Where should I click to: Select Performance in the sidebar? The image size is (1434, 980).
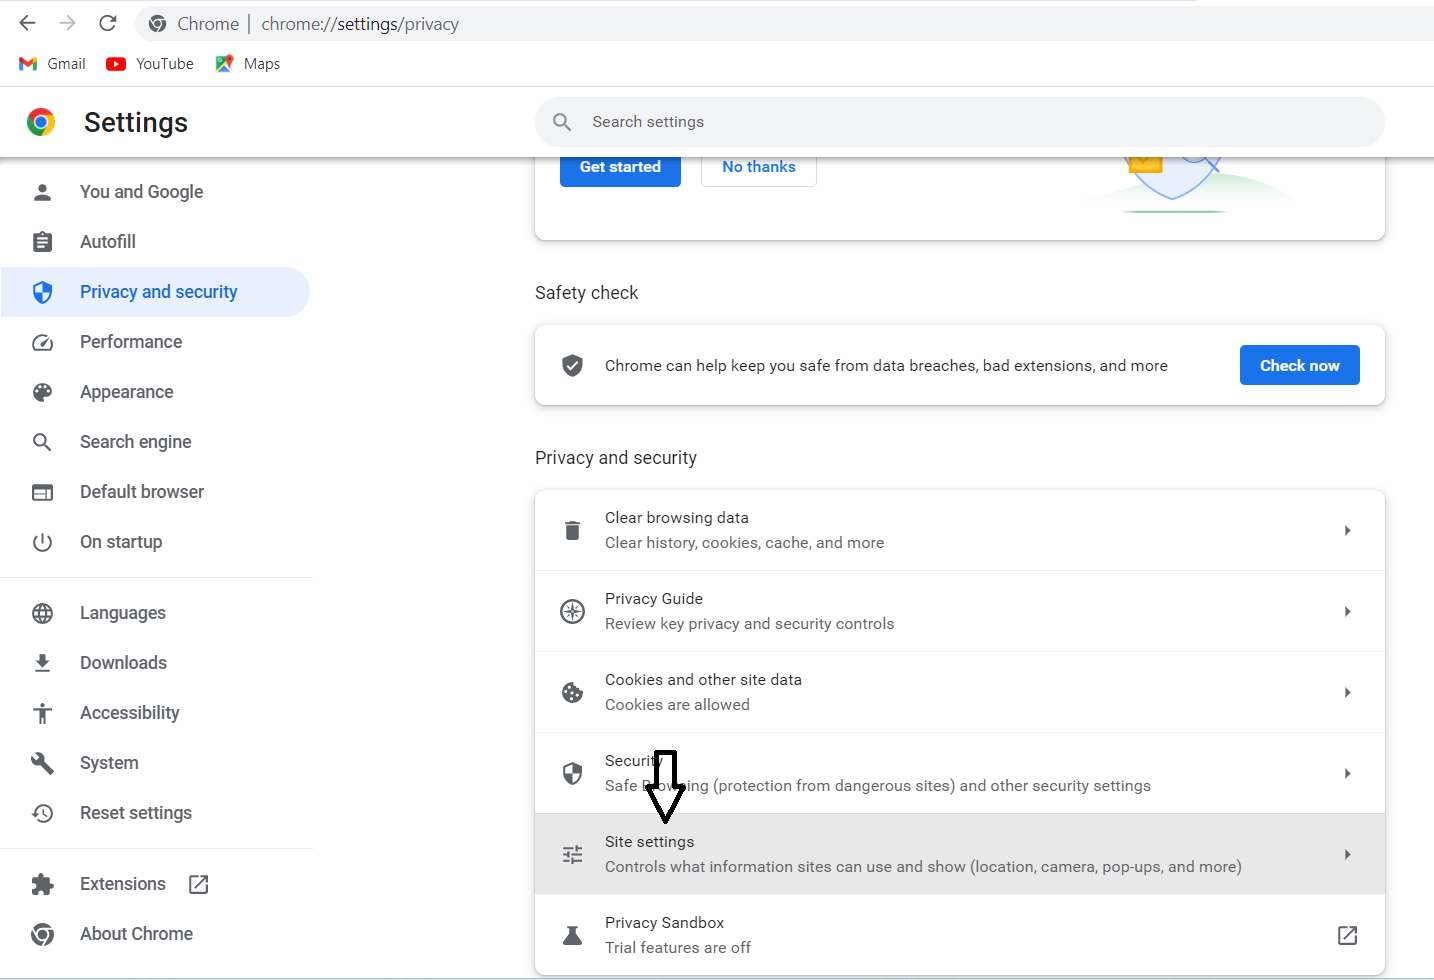click(131, 342)
